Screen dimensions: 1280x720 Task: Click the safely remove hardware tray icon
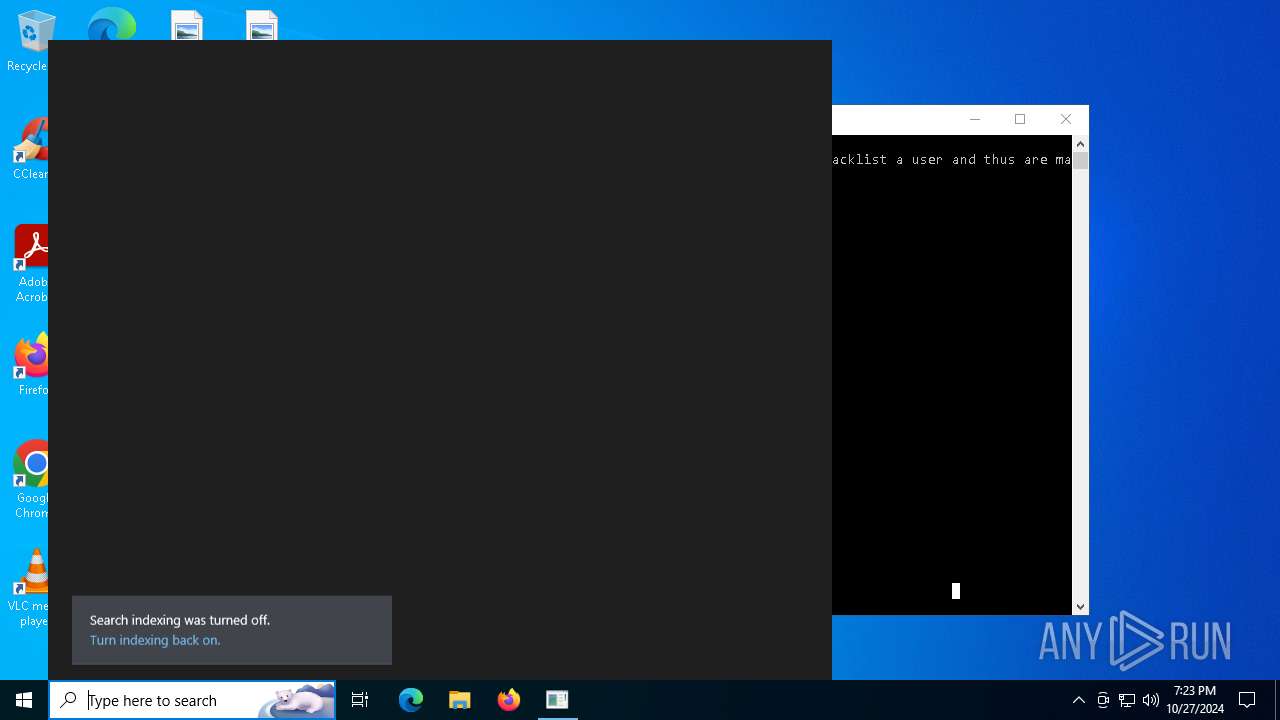1103,700
